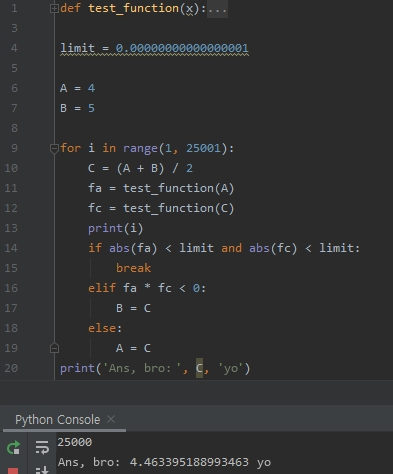Expand the folded ellipsis after test_function(x):

pyautogui.click(x=217, y=9)
